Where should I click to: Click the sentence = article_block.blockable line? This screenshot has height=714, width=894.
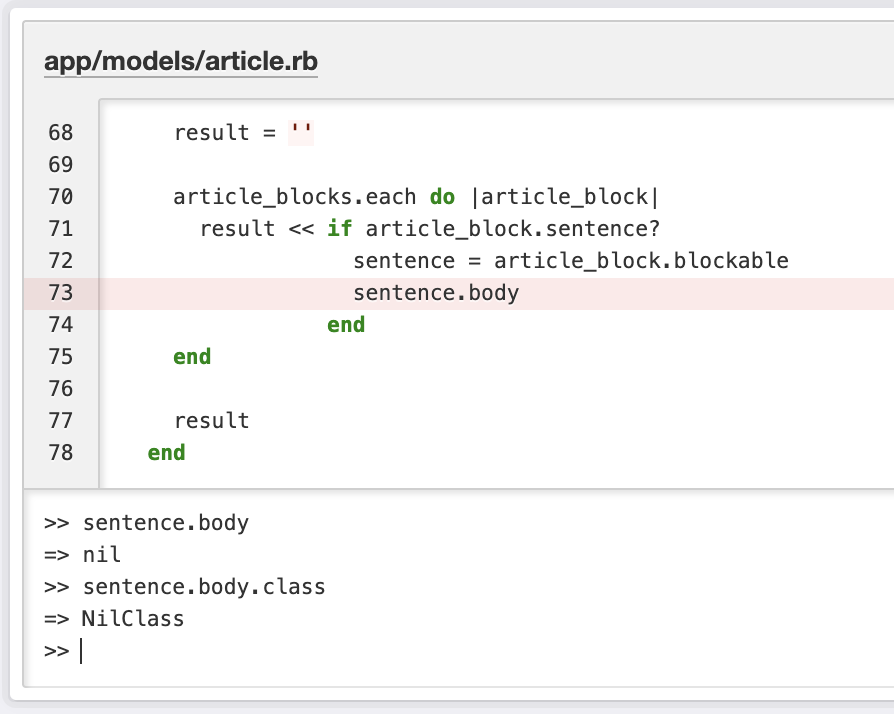pyautogui.click(x=570, y=261)
